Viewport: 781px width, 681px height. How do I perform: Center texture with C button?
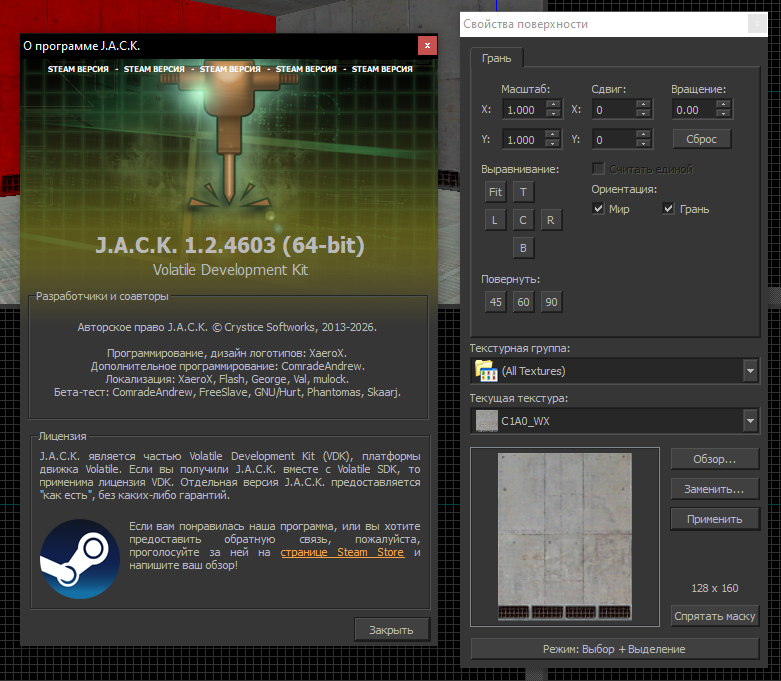coord(523,220)
